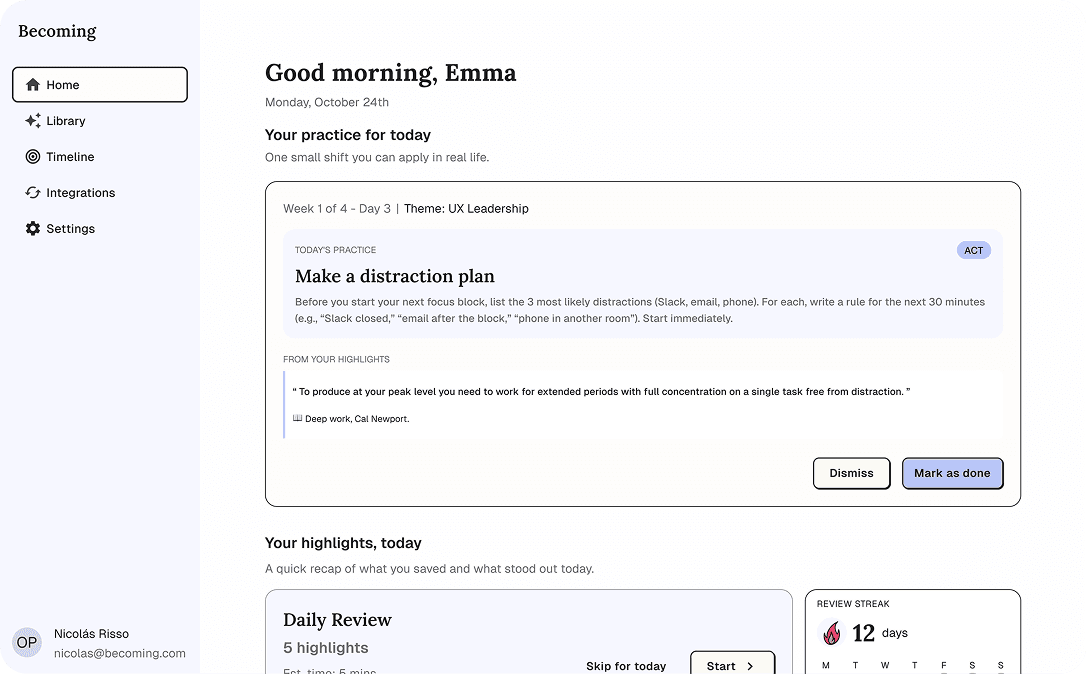This screenshot has height=674, width=1087.
Task: Click the chevron arrow on Start button
Action: tap(750, 666)
